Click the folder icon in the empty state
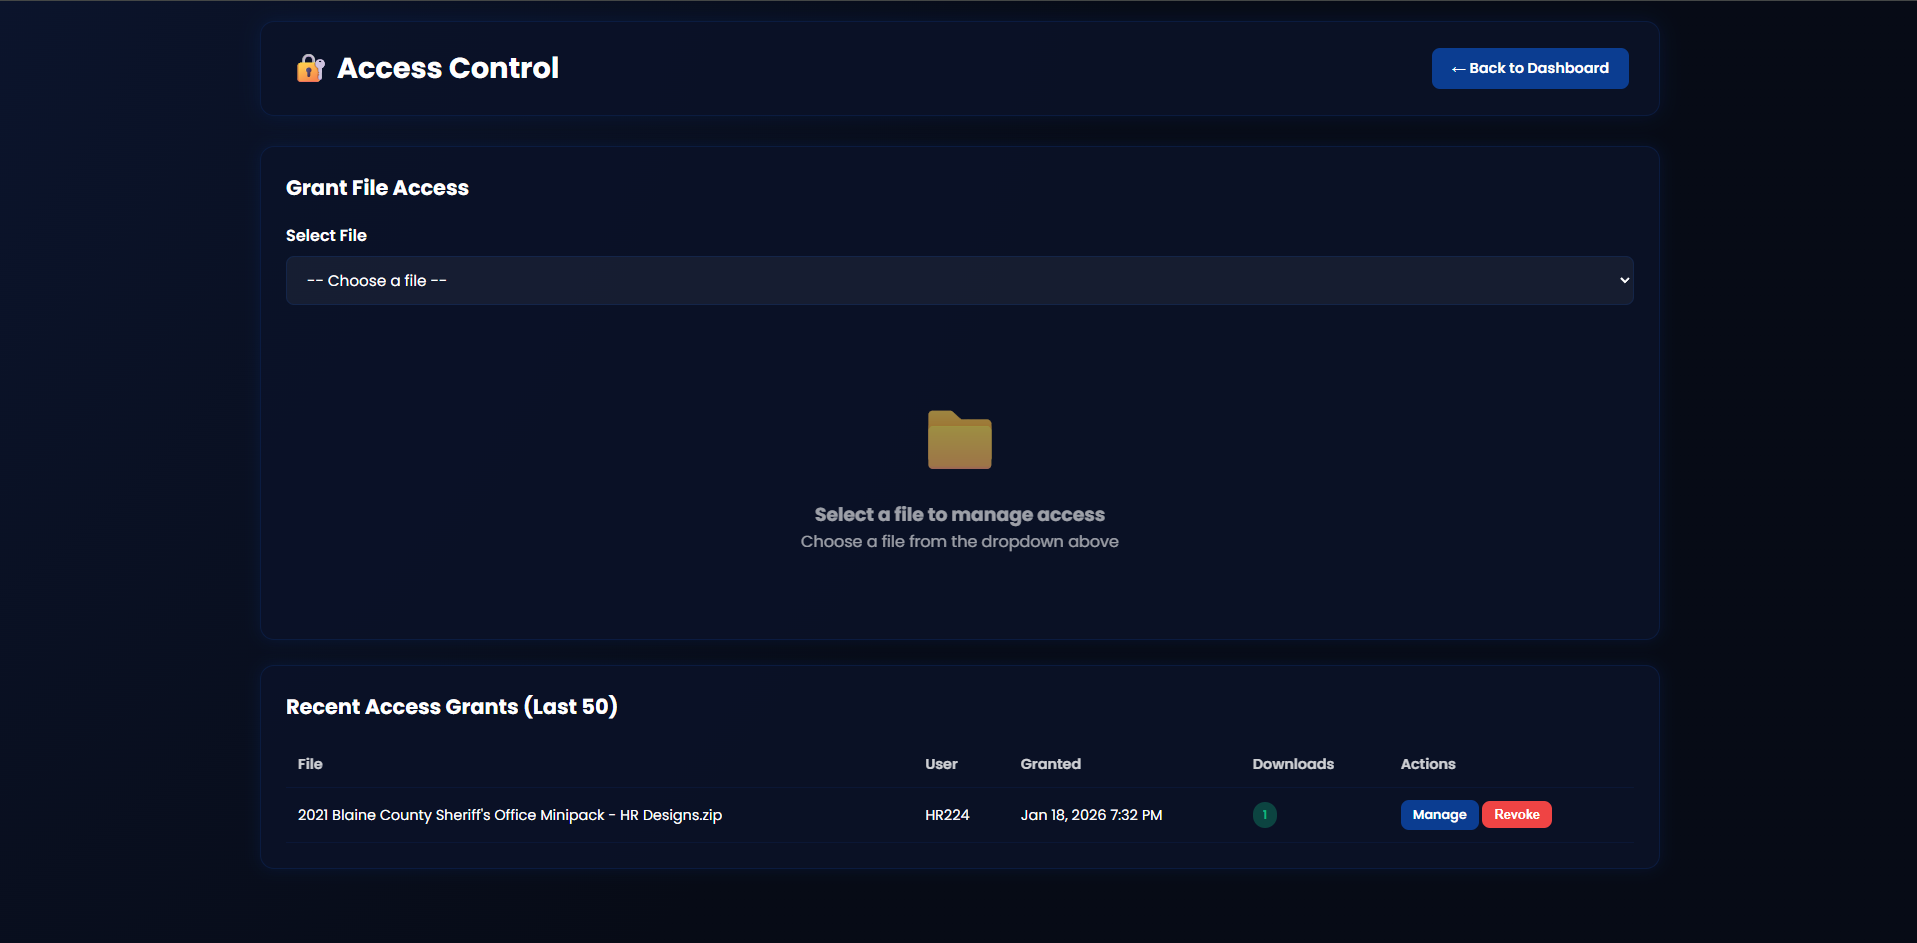 point(959,440)
